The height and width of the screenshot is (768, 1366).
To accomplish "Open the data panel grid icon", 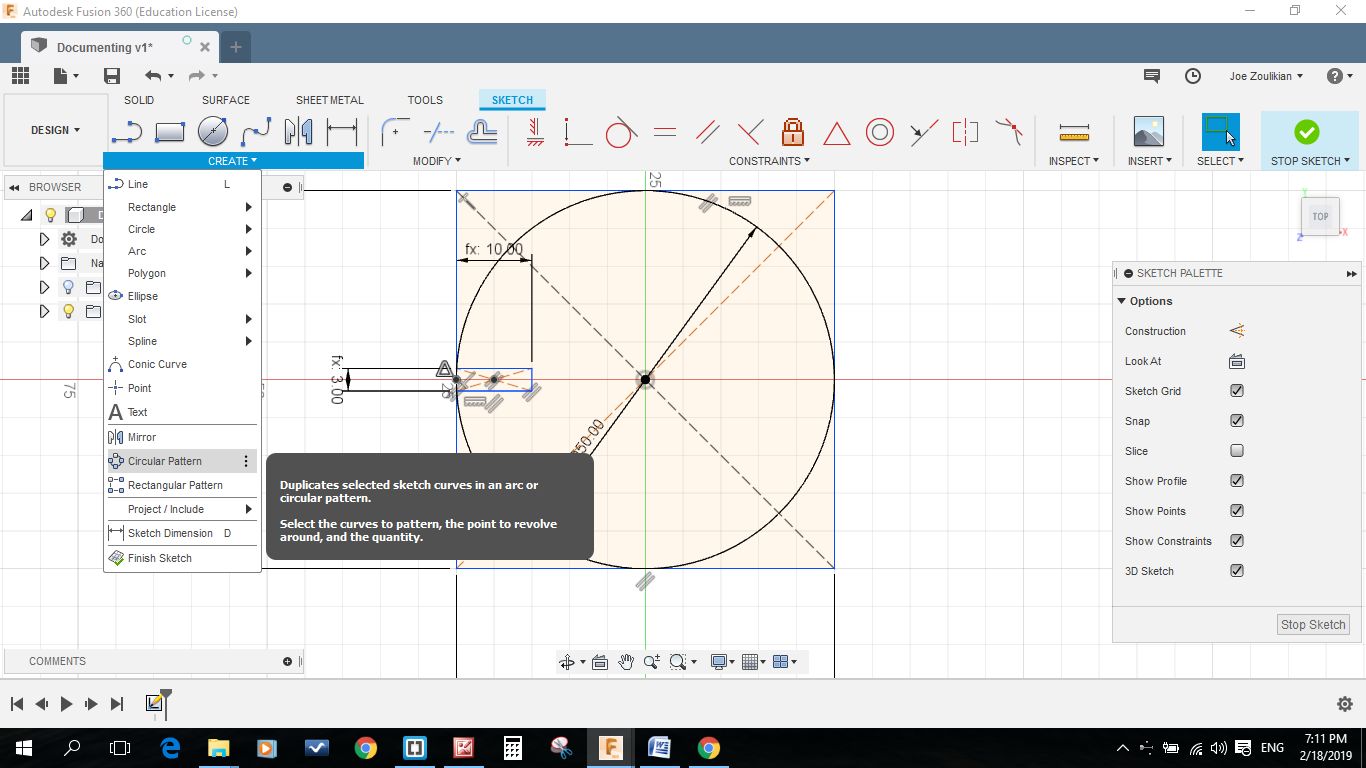I will (21, 76).
